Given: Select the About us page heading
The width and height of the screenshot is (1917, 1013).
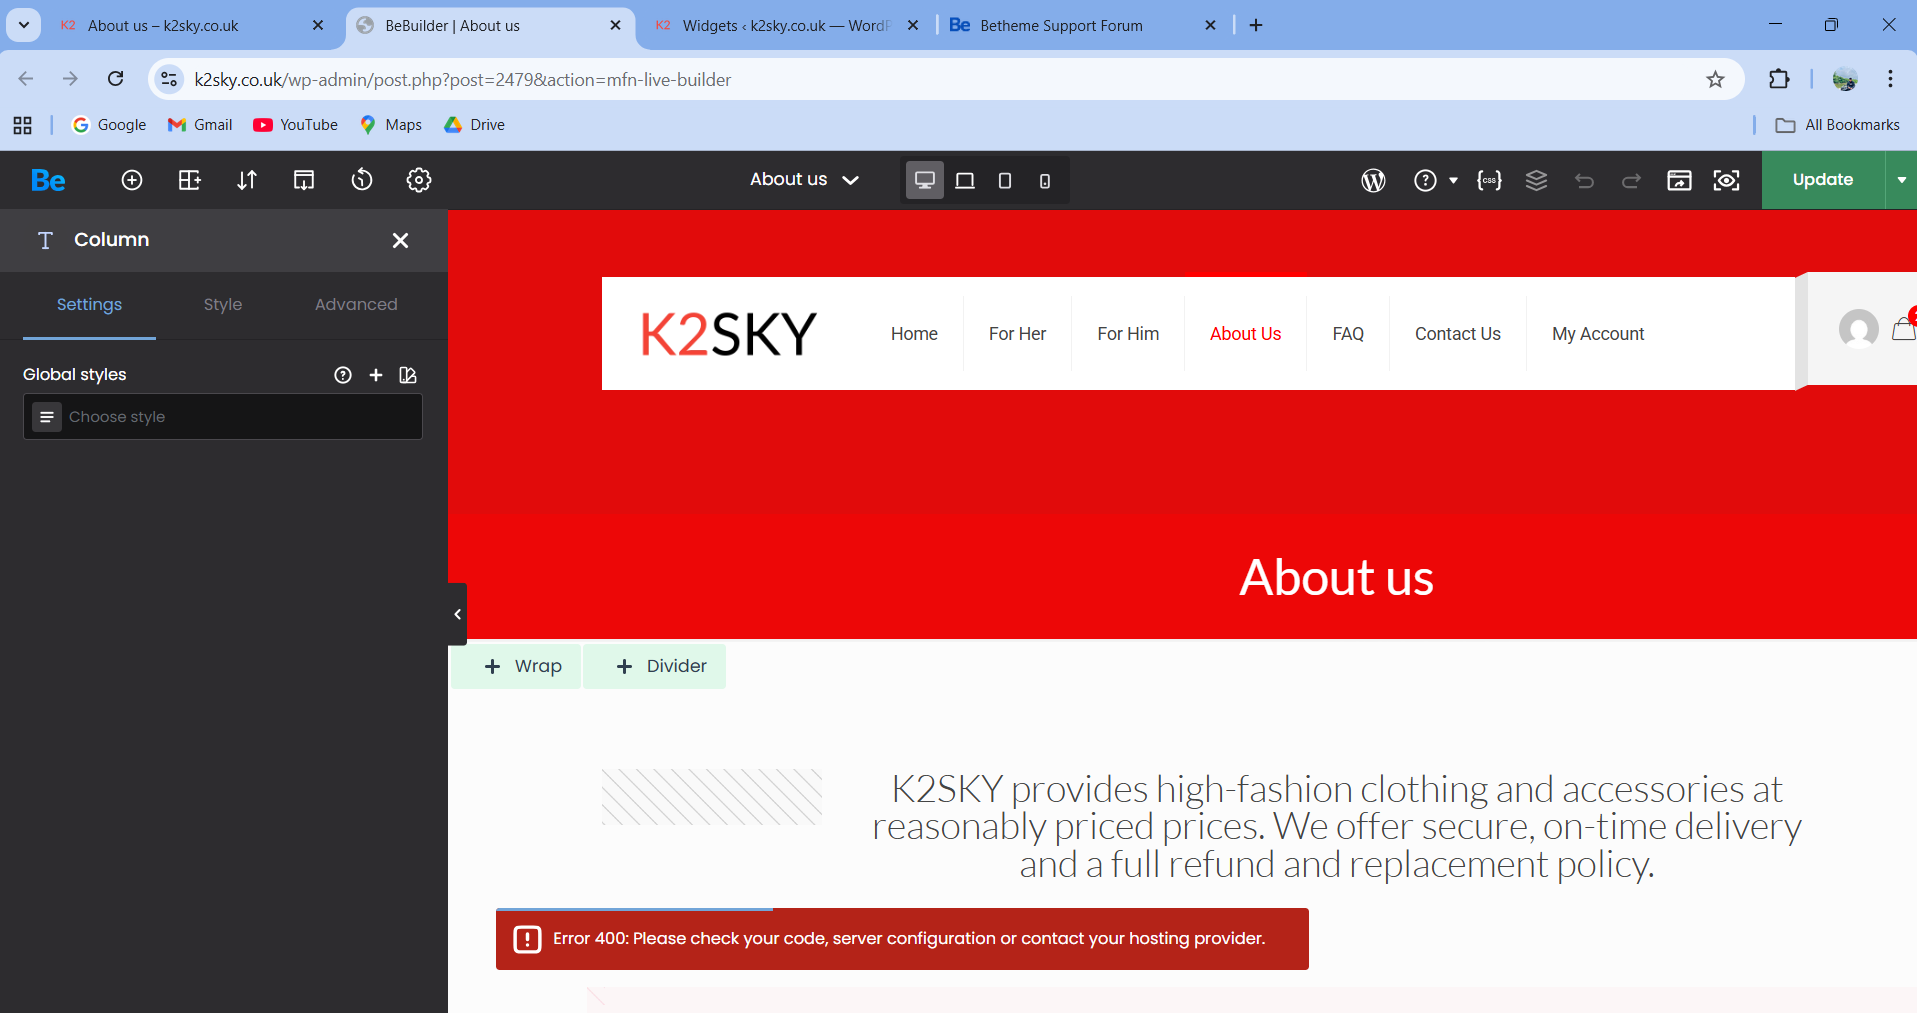Looking at the screenshot, I should [x=1336, y=578].
